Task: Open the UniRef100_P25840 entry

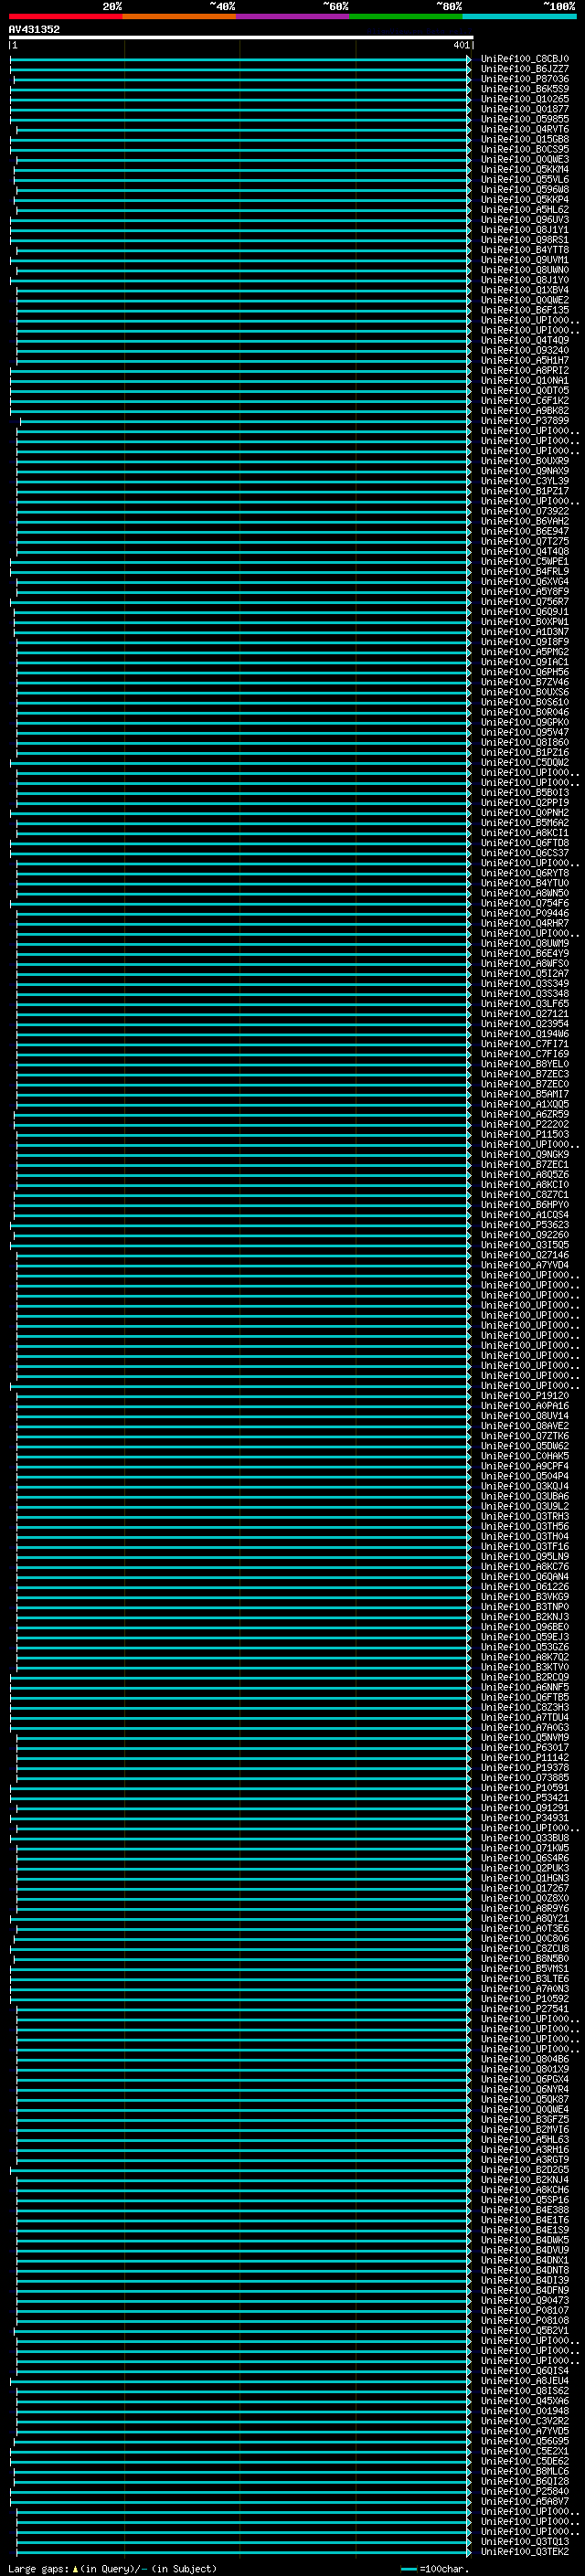Action: click(524, 2491)
